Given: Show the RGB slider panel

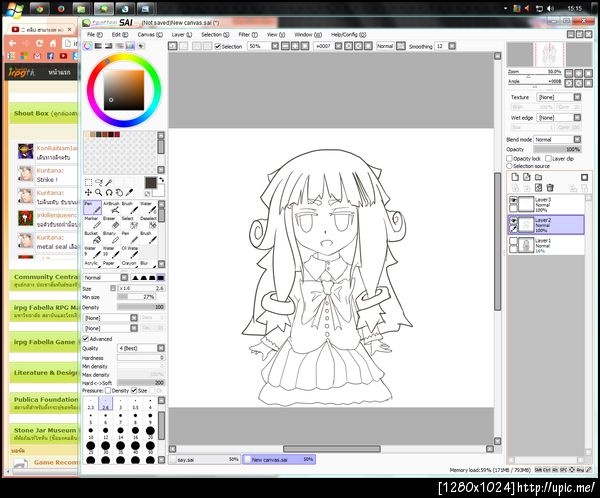Looking at the screenshot, I should 98,46.
